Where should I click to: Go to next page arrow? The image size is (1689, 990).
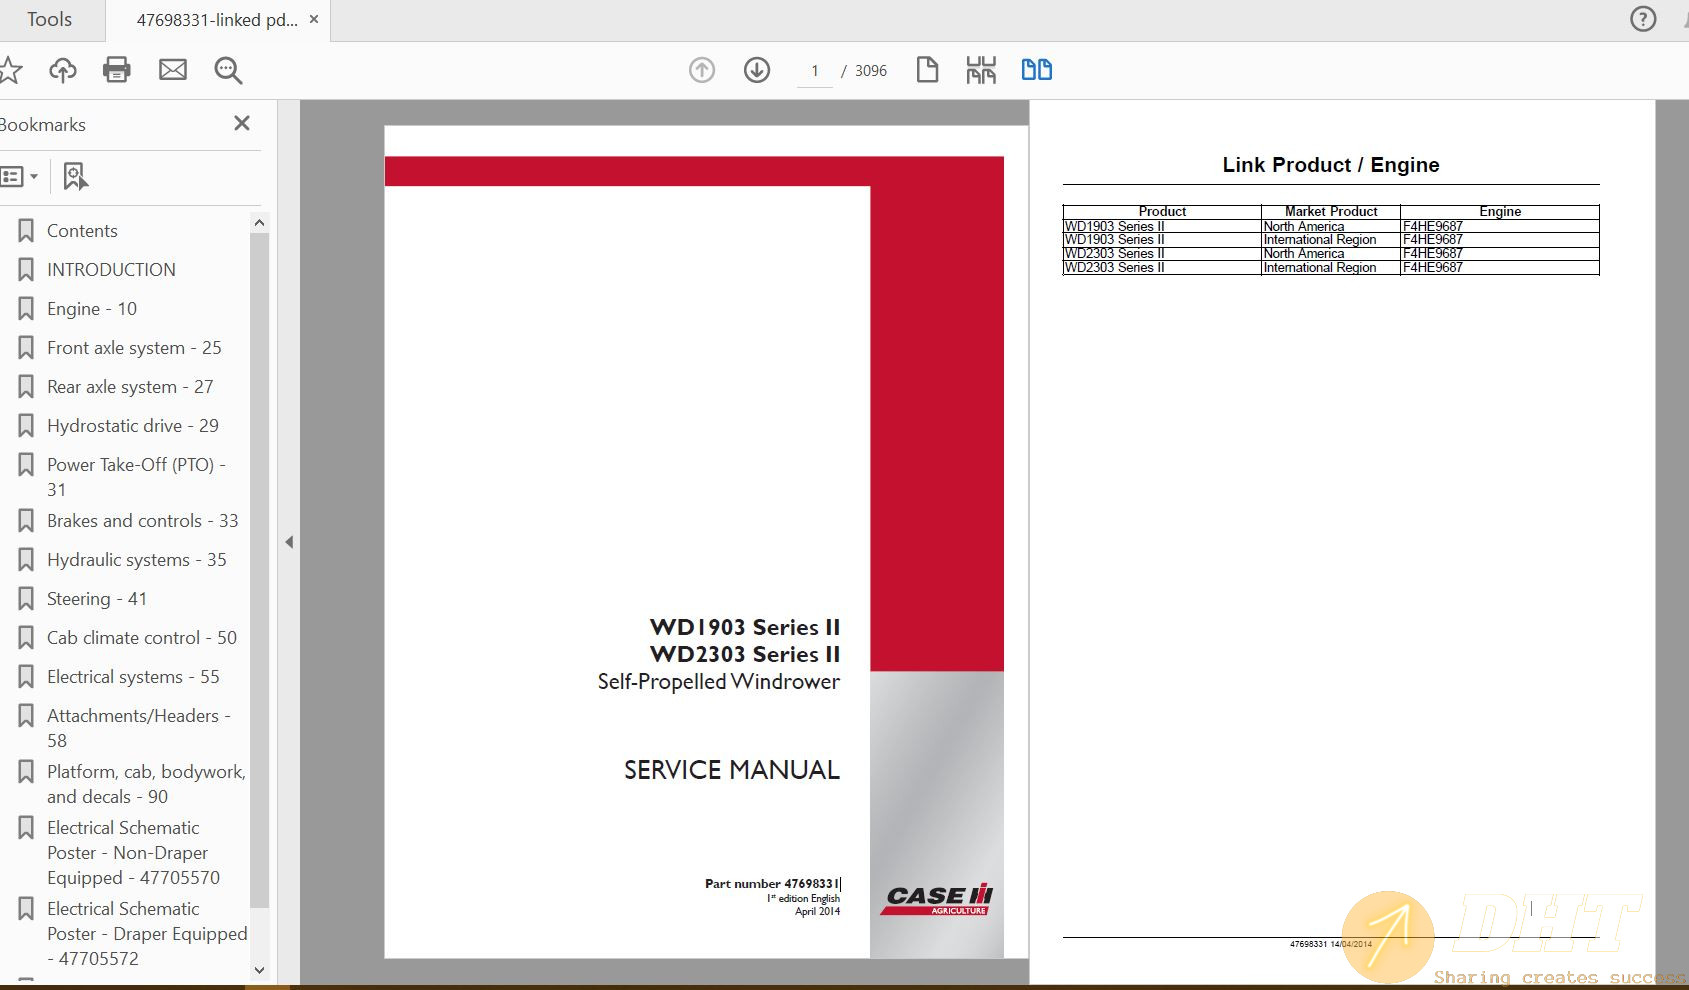[x=757, y=70]
